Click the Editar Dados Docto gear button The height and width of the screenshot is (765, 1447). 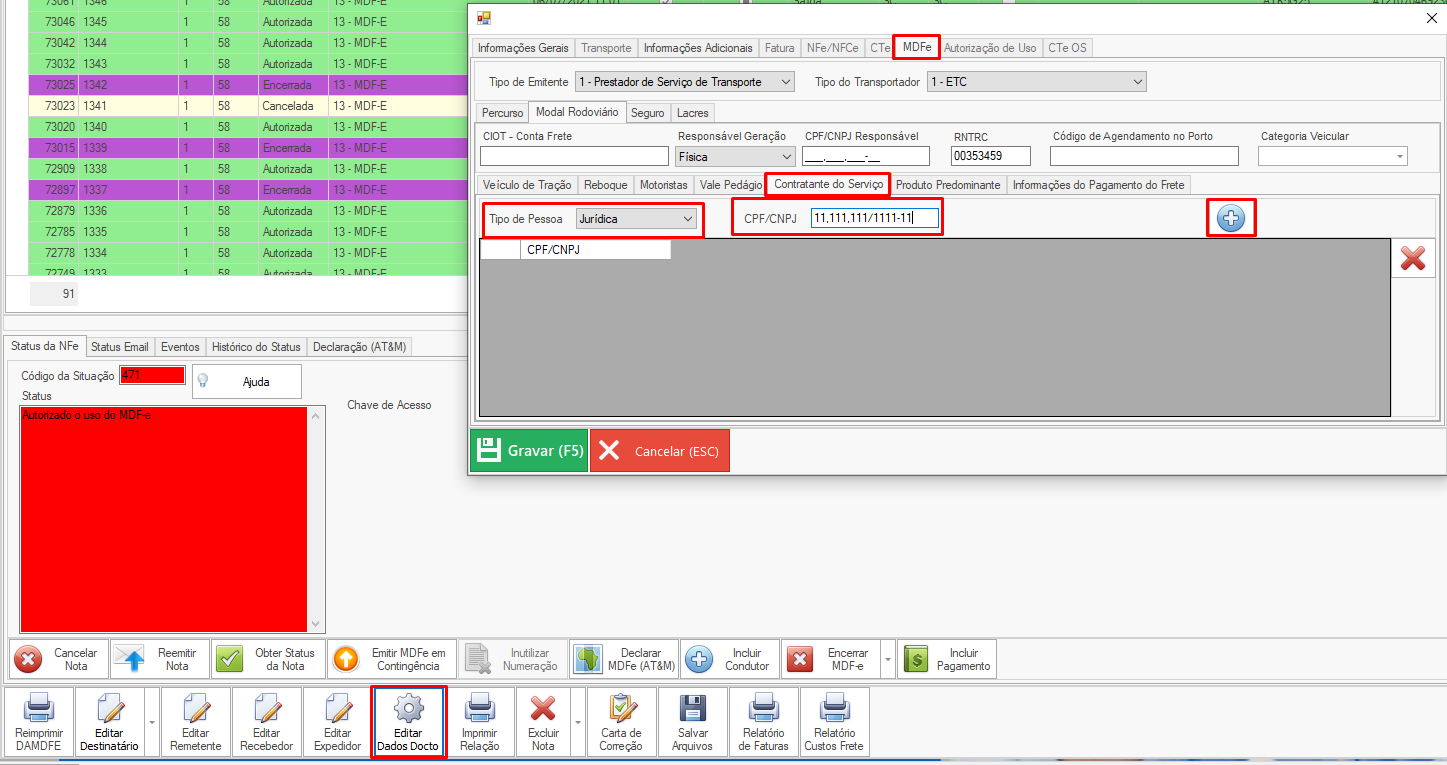tap(408, 722)
